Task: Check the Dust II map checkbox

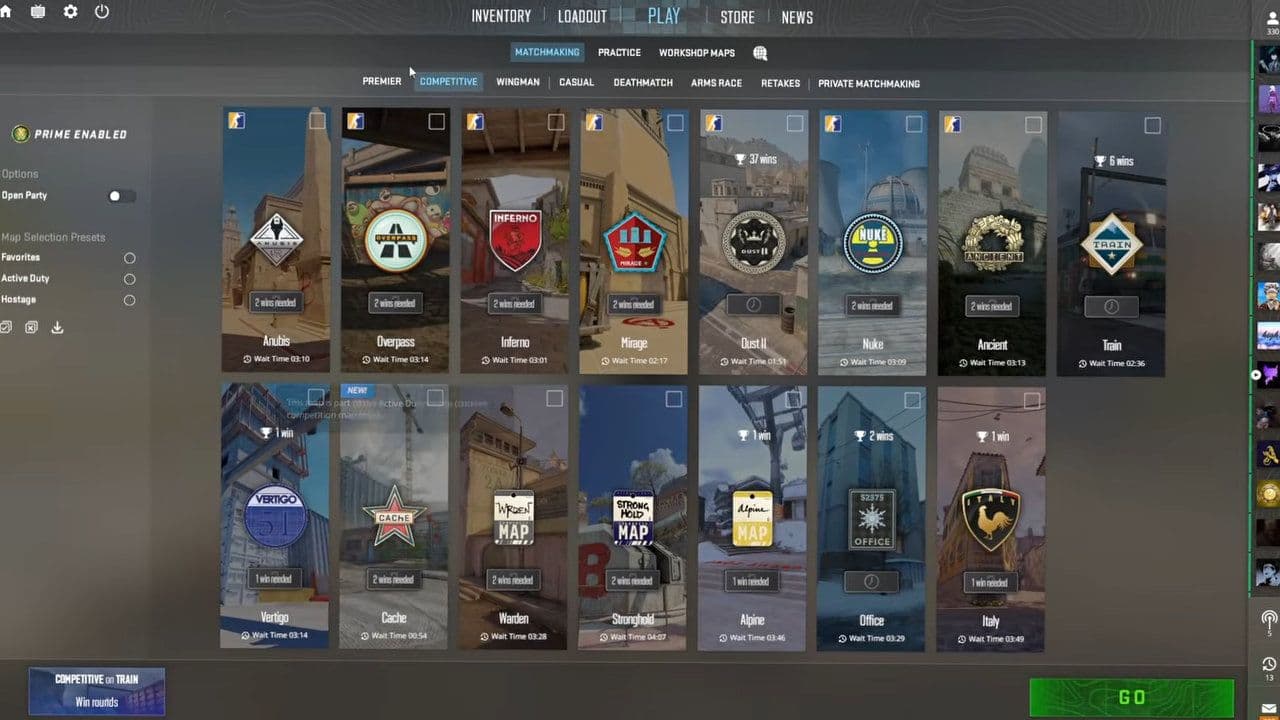Action: tap(794, 123)
